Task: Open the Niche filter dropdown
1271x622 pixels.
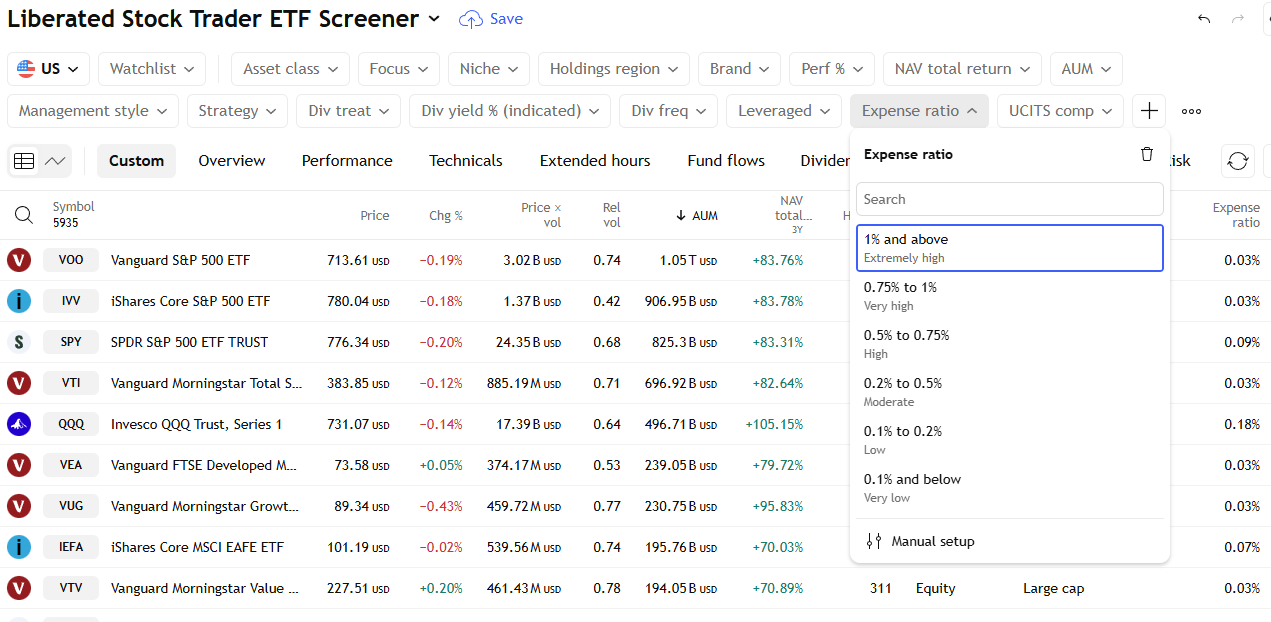Action: (x=489, y=69)
